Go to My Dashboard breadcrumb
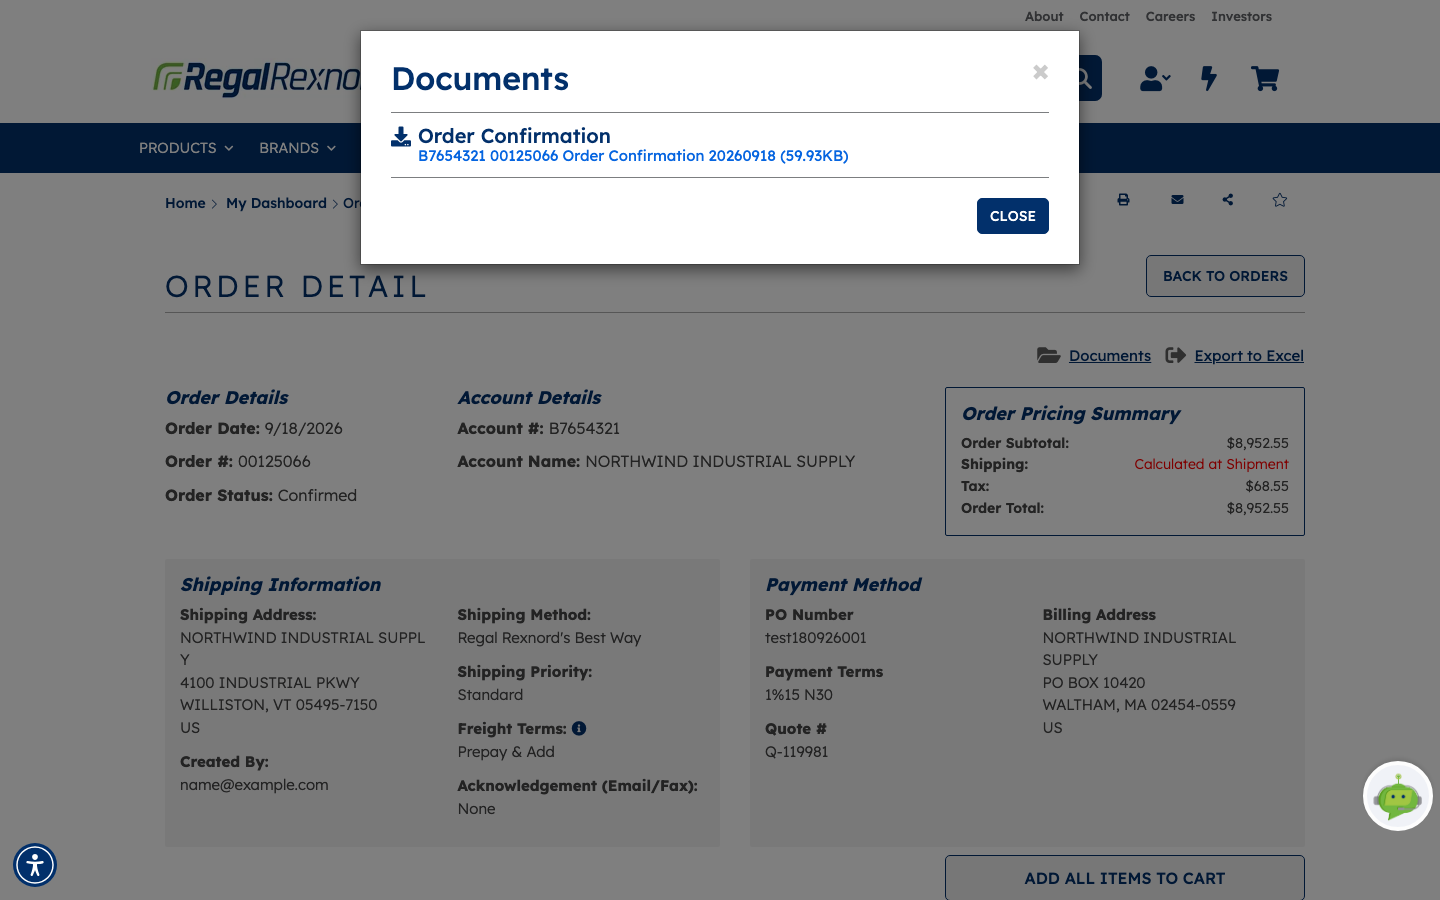Screen dimensions: 1440x900 pos(276,203)
